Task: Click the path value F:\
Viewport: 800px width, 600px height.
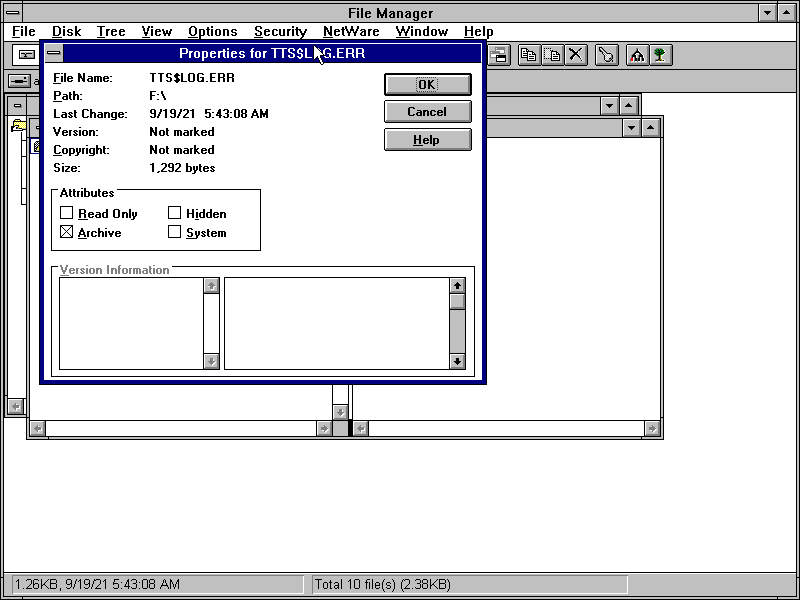Action: (x=158, y=95)
